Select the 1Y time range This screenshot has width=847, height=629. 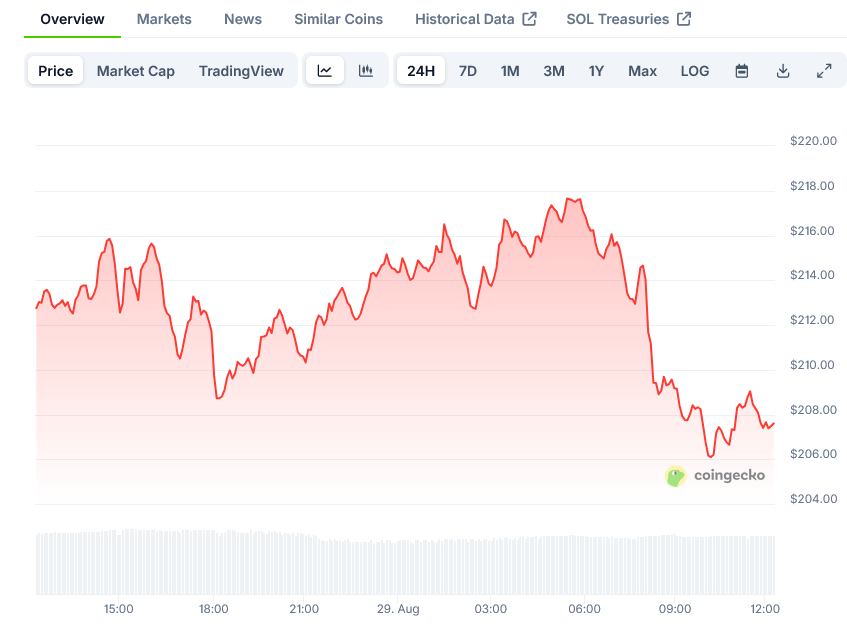[x=596, y=71]
